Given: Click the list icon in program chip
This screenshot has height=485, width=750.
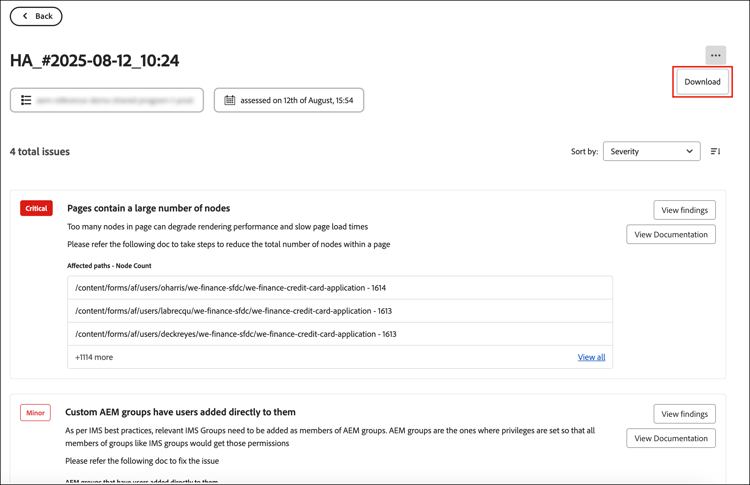Looking at the screenshot, I should click(x=26, y=100).
